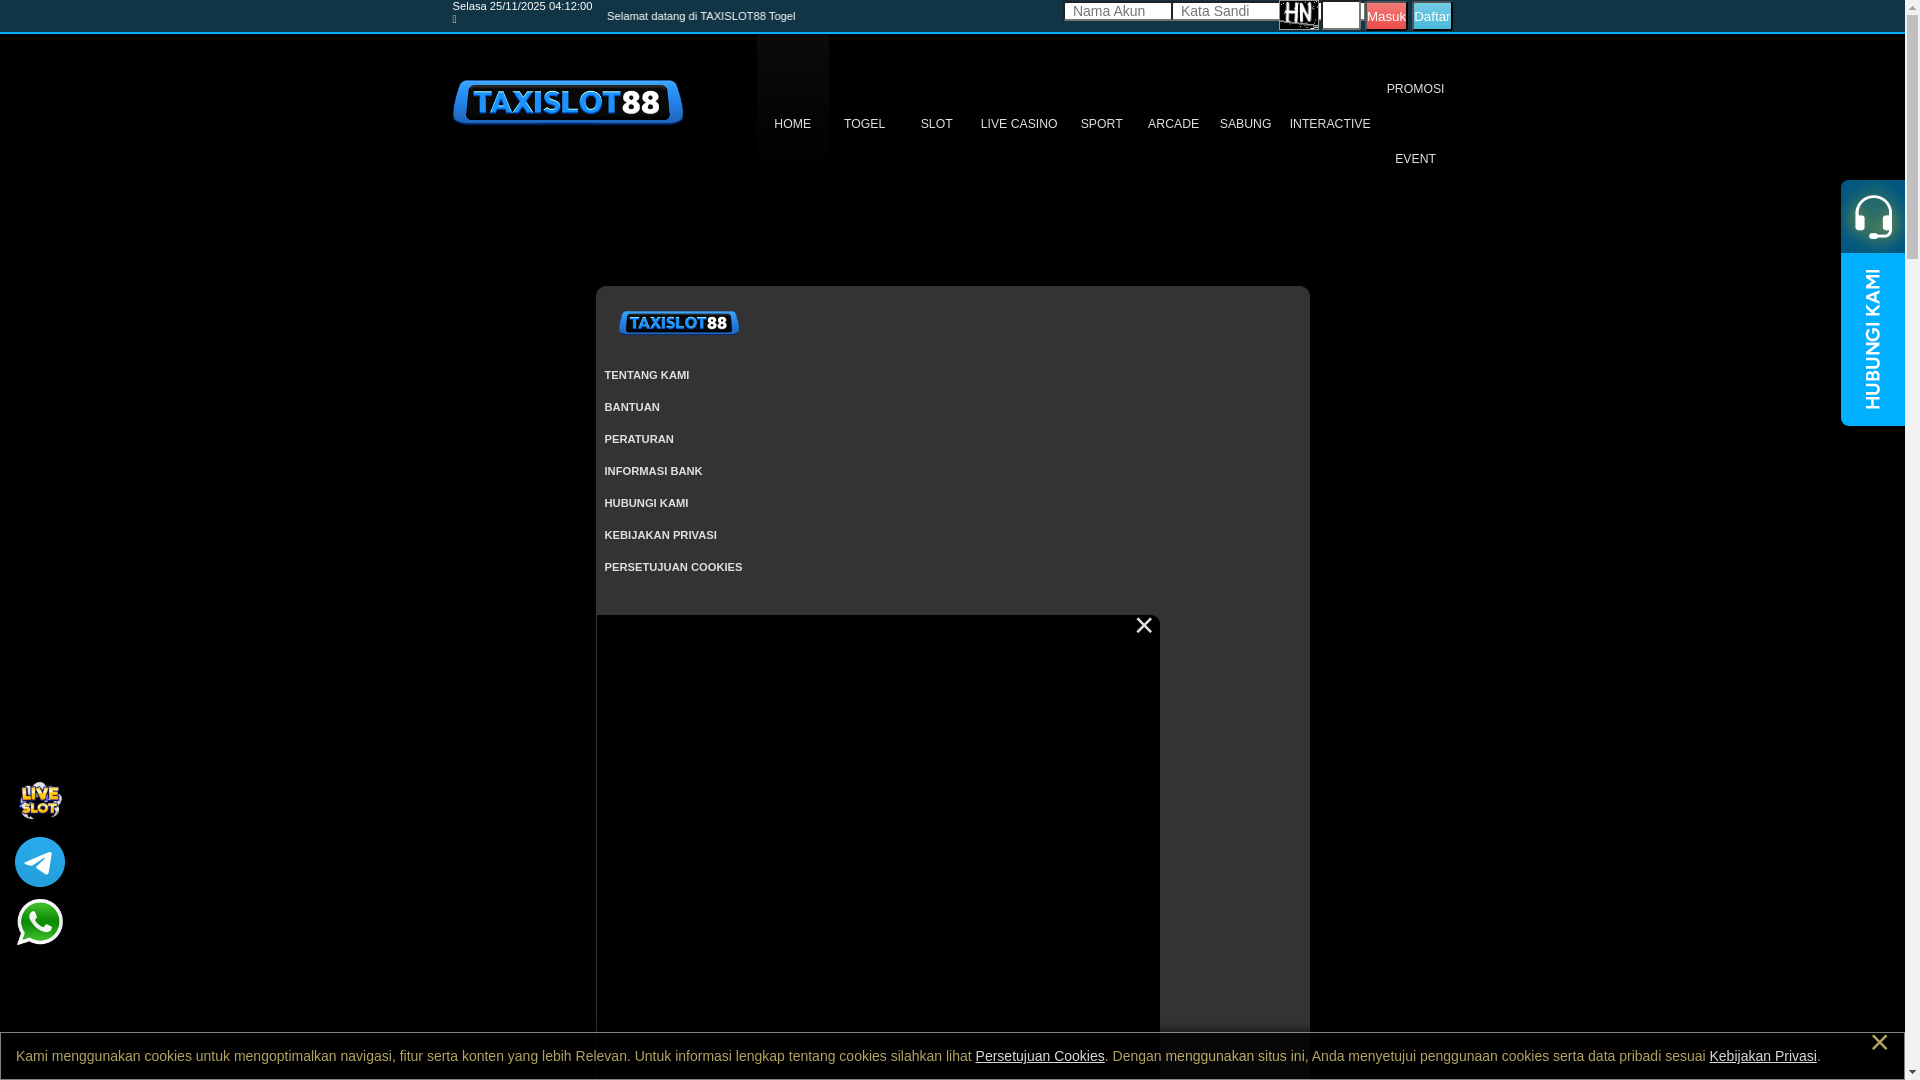Focus the Kata Sandi field
1920x1080 pixels.
(x=1226, y=11)
